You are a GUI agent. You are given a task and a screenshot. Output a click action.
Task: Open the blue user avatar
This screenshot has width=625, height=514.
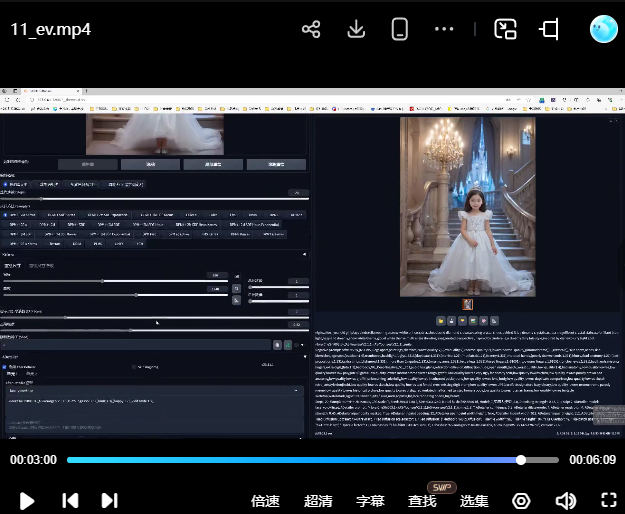tap(604, 29)
